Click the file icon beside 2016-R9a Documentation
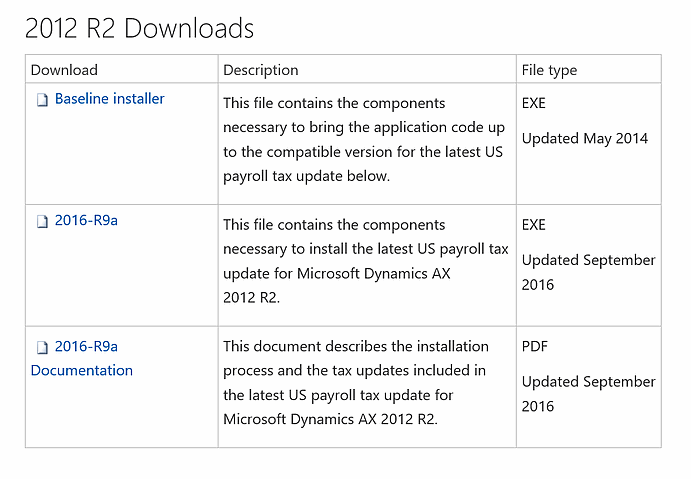The width and height of the screenshot is (691, 479). 42,348
